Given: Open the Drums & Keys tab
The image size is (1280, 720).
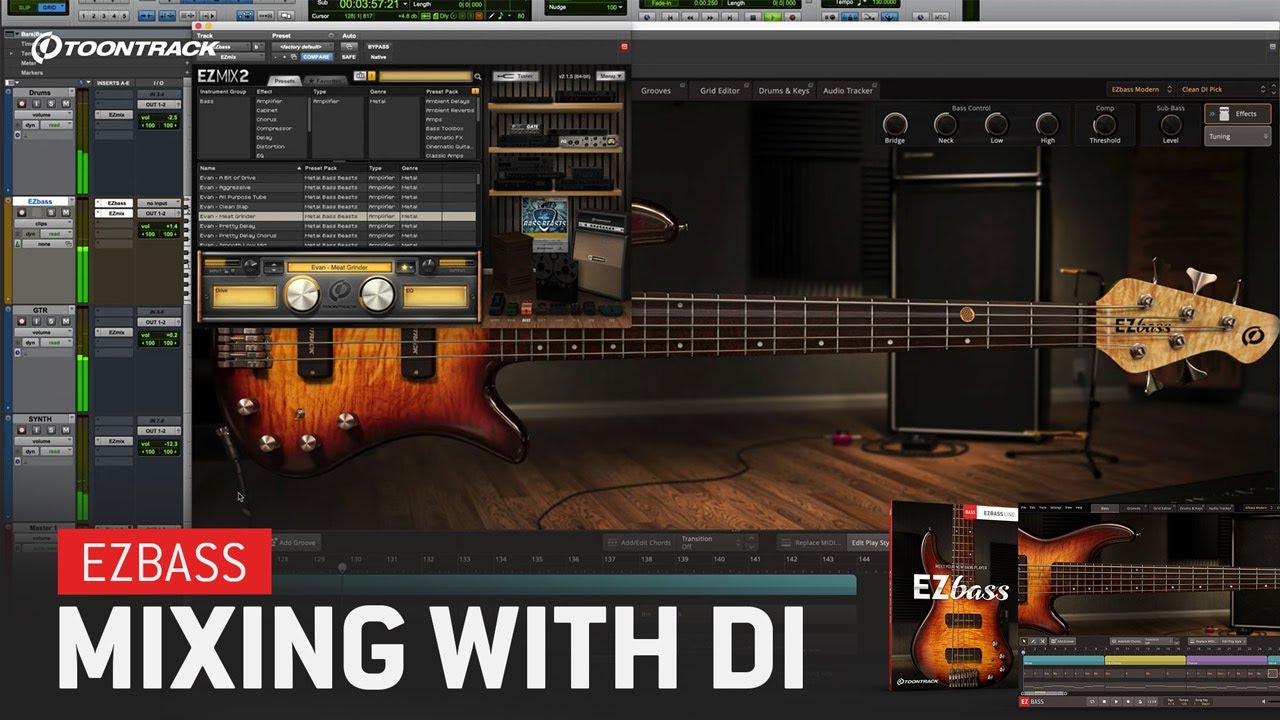Looking at the screenshot, I should click(784, 90).
